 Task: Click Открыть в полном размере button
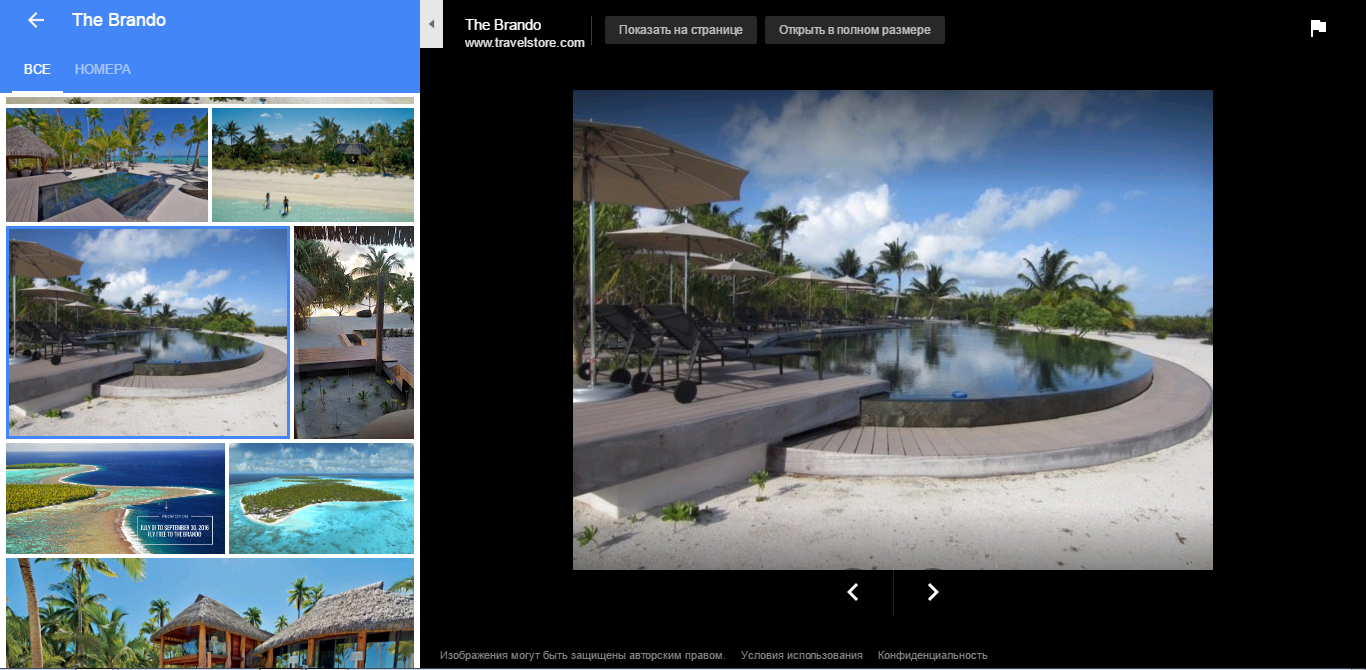pyautogui.click(x=855, y=30)
